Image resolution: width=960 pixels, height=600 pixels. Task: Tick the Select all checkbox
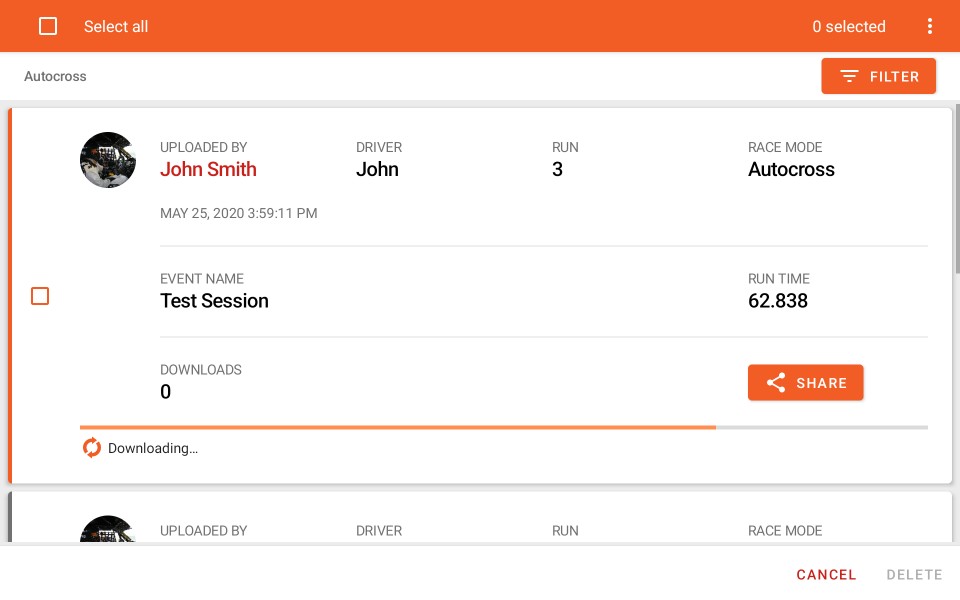(x=48, y=26)
